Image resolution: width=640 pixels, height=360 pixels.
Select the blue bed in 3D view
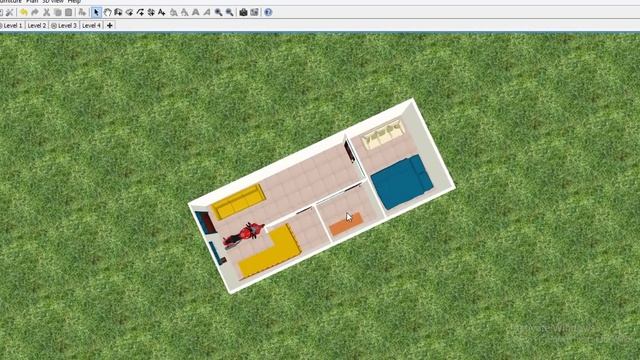click(402, 182)
